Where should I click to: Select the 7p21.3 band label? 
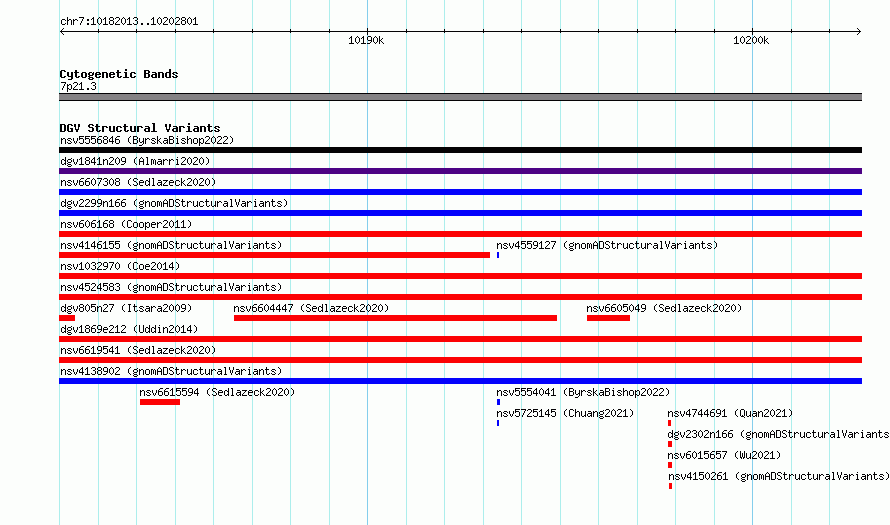pyautogui.click(x=78, y=86)
